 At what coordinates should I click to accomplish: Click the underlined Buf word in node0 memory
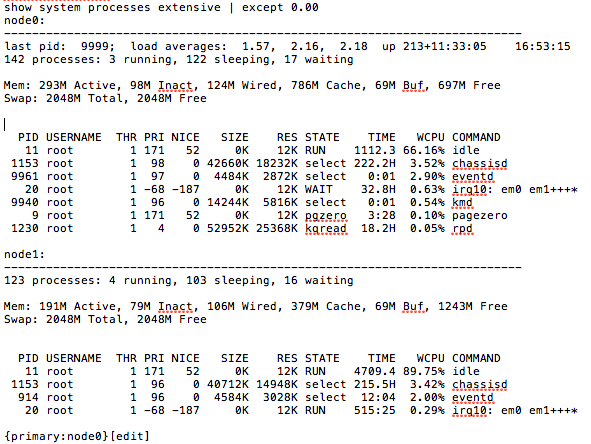coord(413,86)
